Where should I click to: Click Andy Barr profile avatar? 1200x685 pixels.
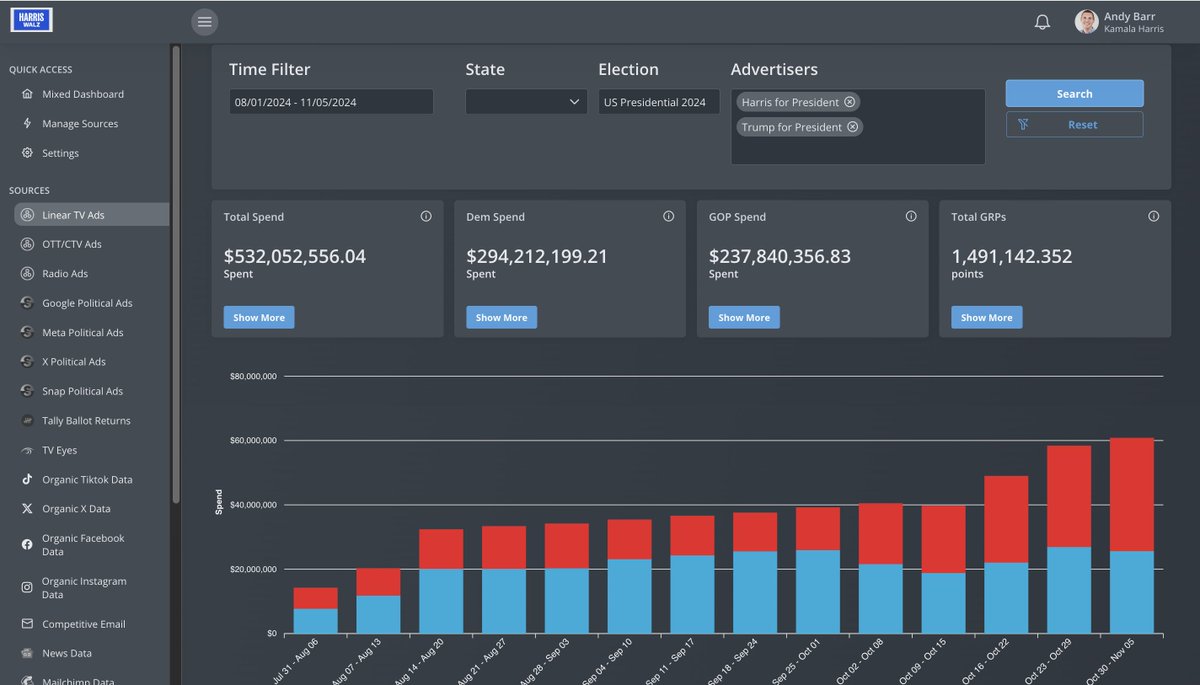point(1087,22)
